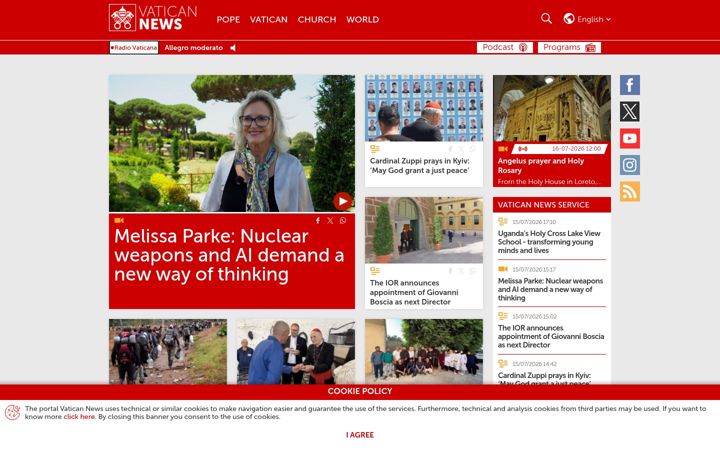The width and height of the screenshot is (720, 450).
Task: Open Angelus prayer and Holy Rosary link
Action: point(541,166)
